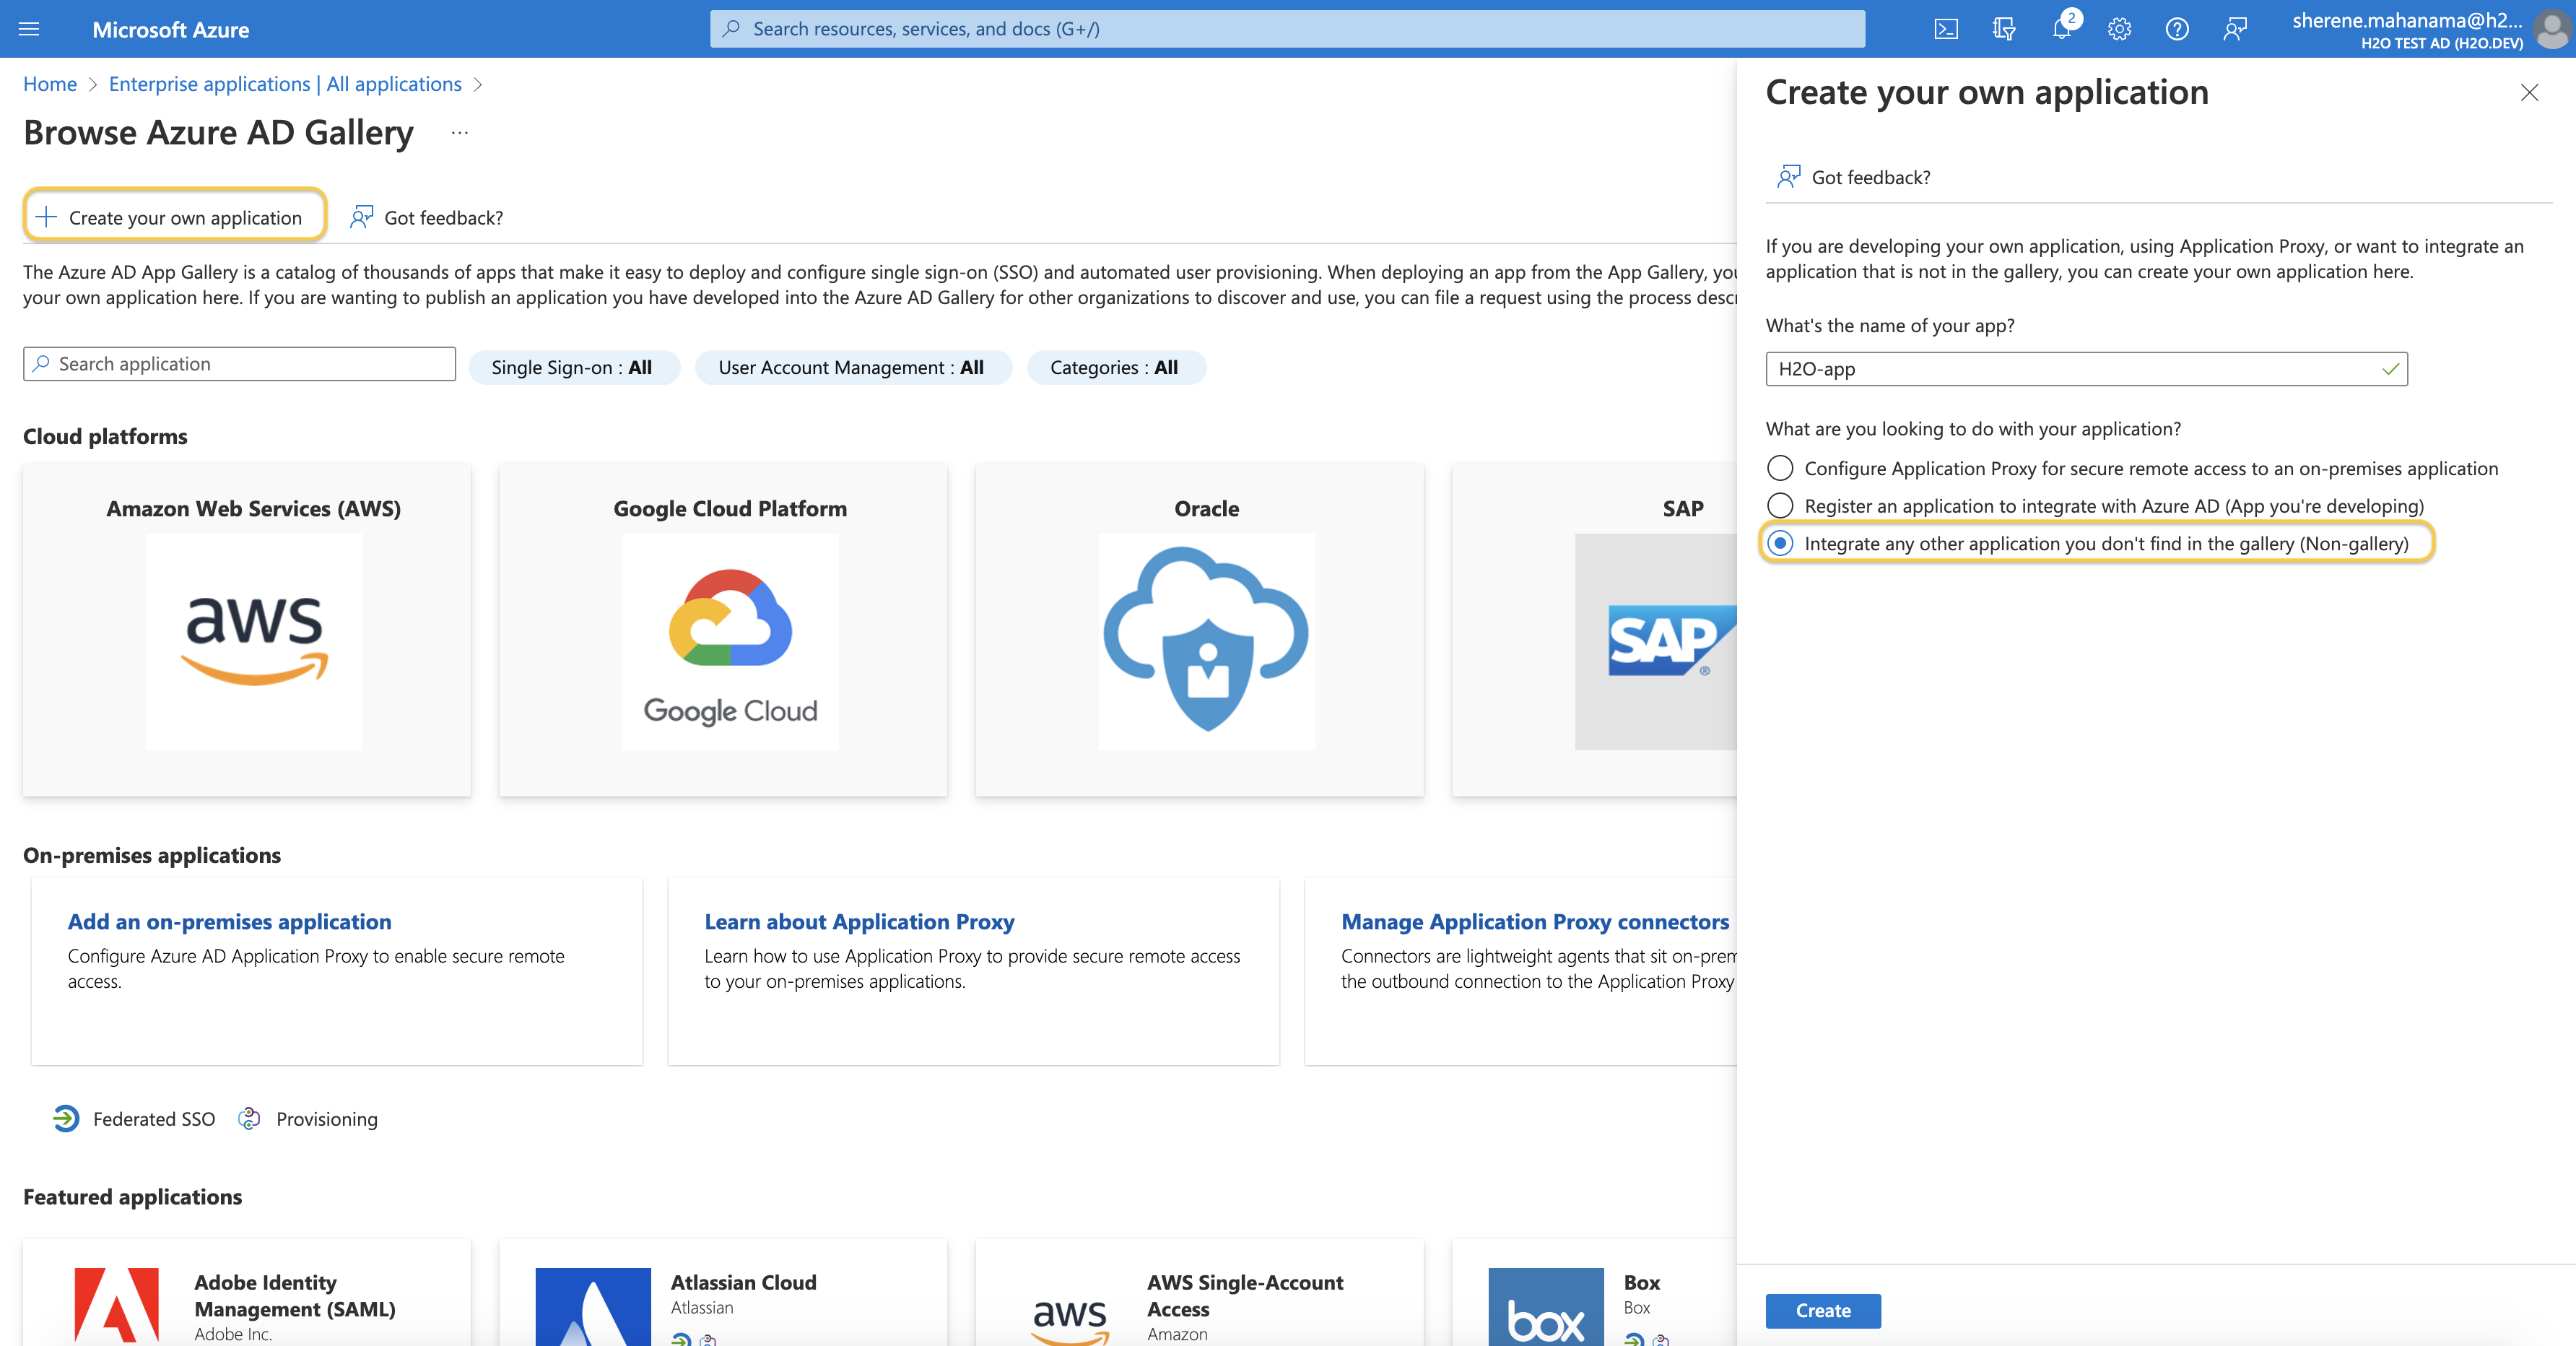The image size is (2576, 1346).
Task: Open the Single Sign-on : All filter
Action: tap(573, 367)
